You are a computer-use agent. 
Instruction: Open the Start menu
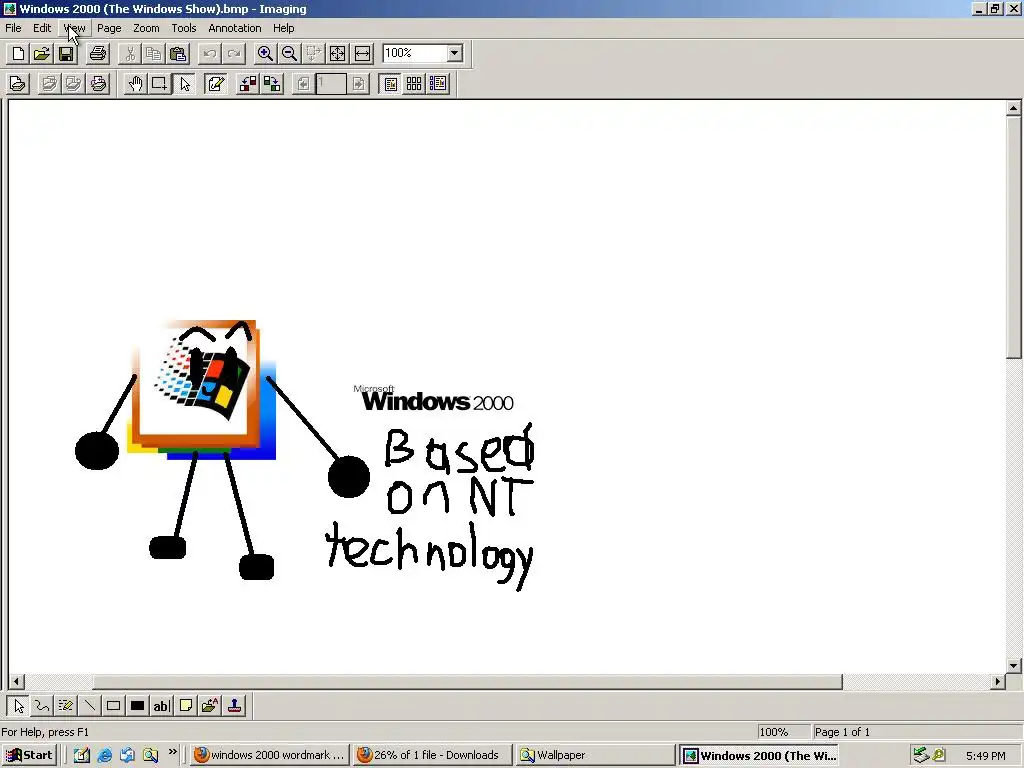(x=29, y=755)
